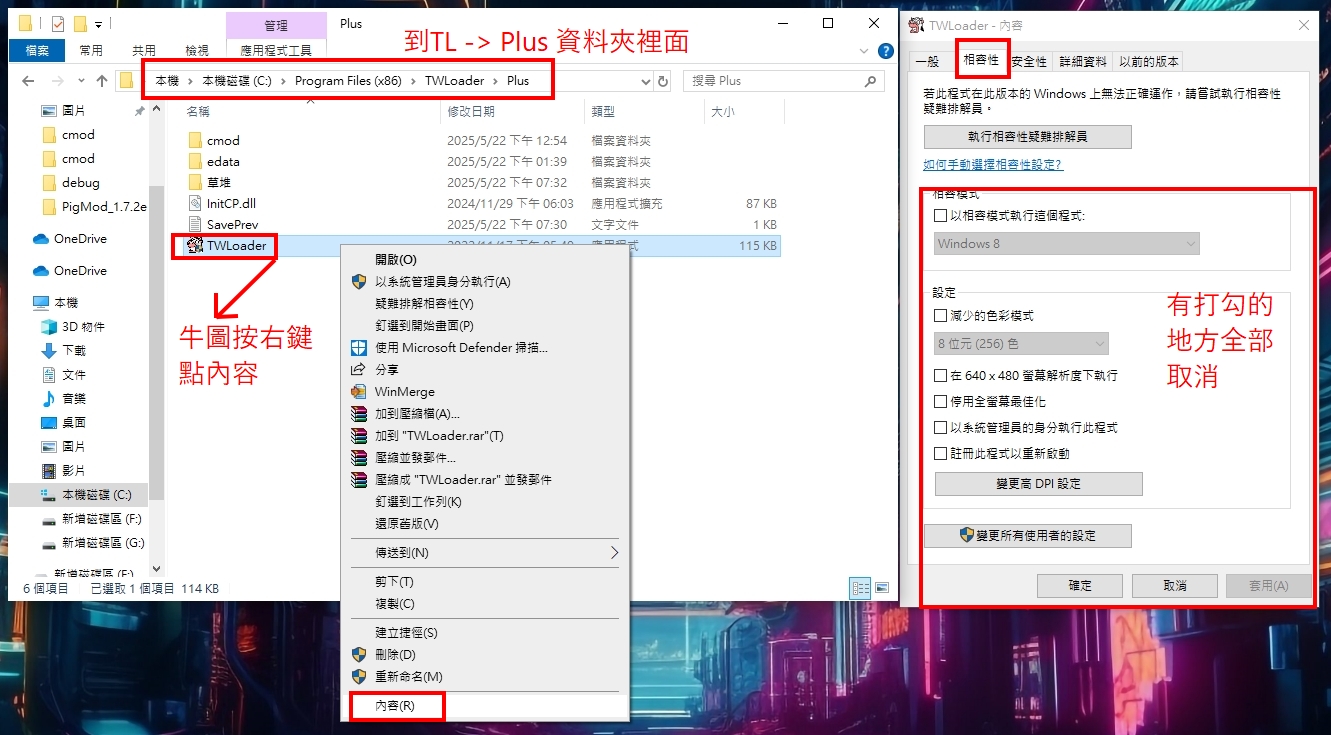The width and height of the screenshot is (1331, 735).
Task: Choose 內容(R) in the context menu
Action: (395, 706)
